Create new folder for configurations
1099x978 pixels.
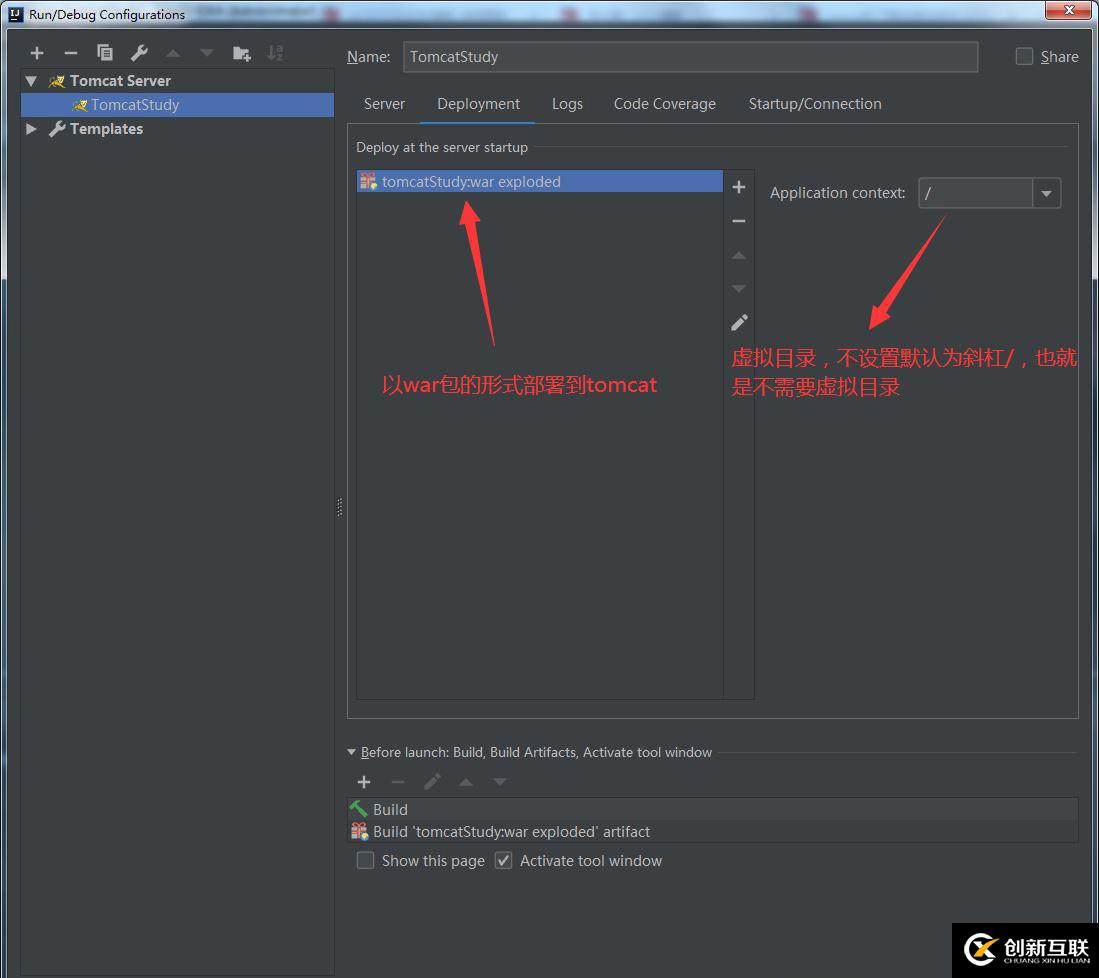(x=242, y=53)
